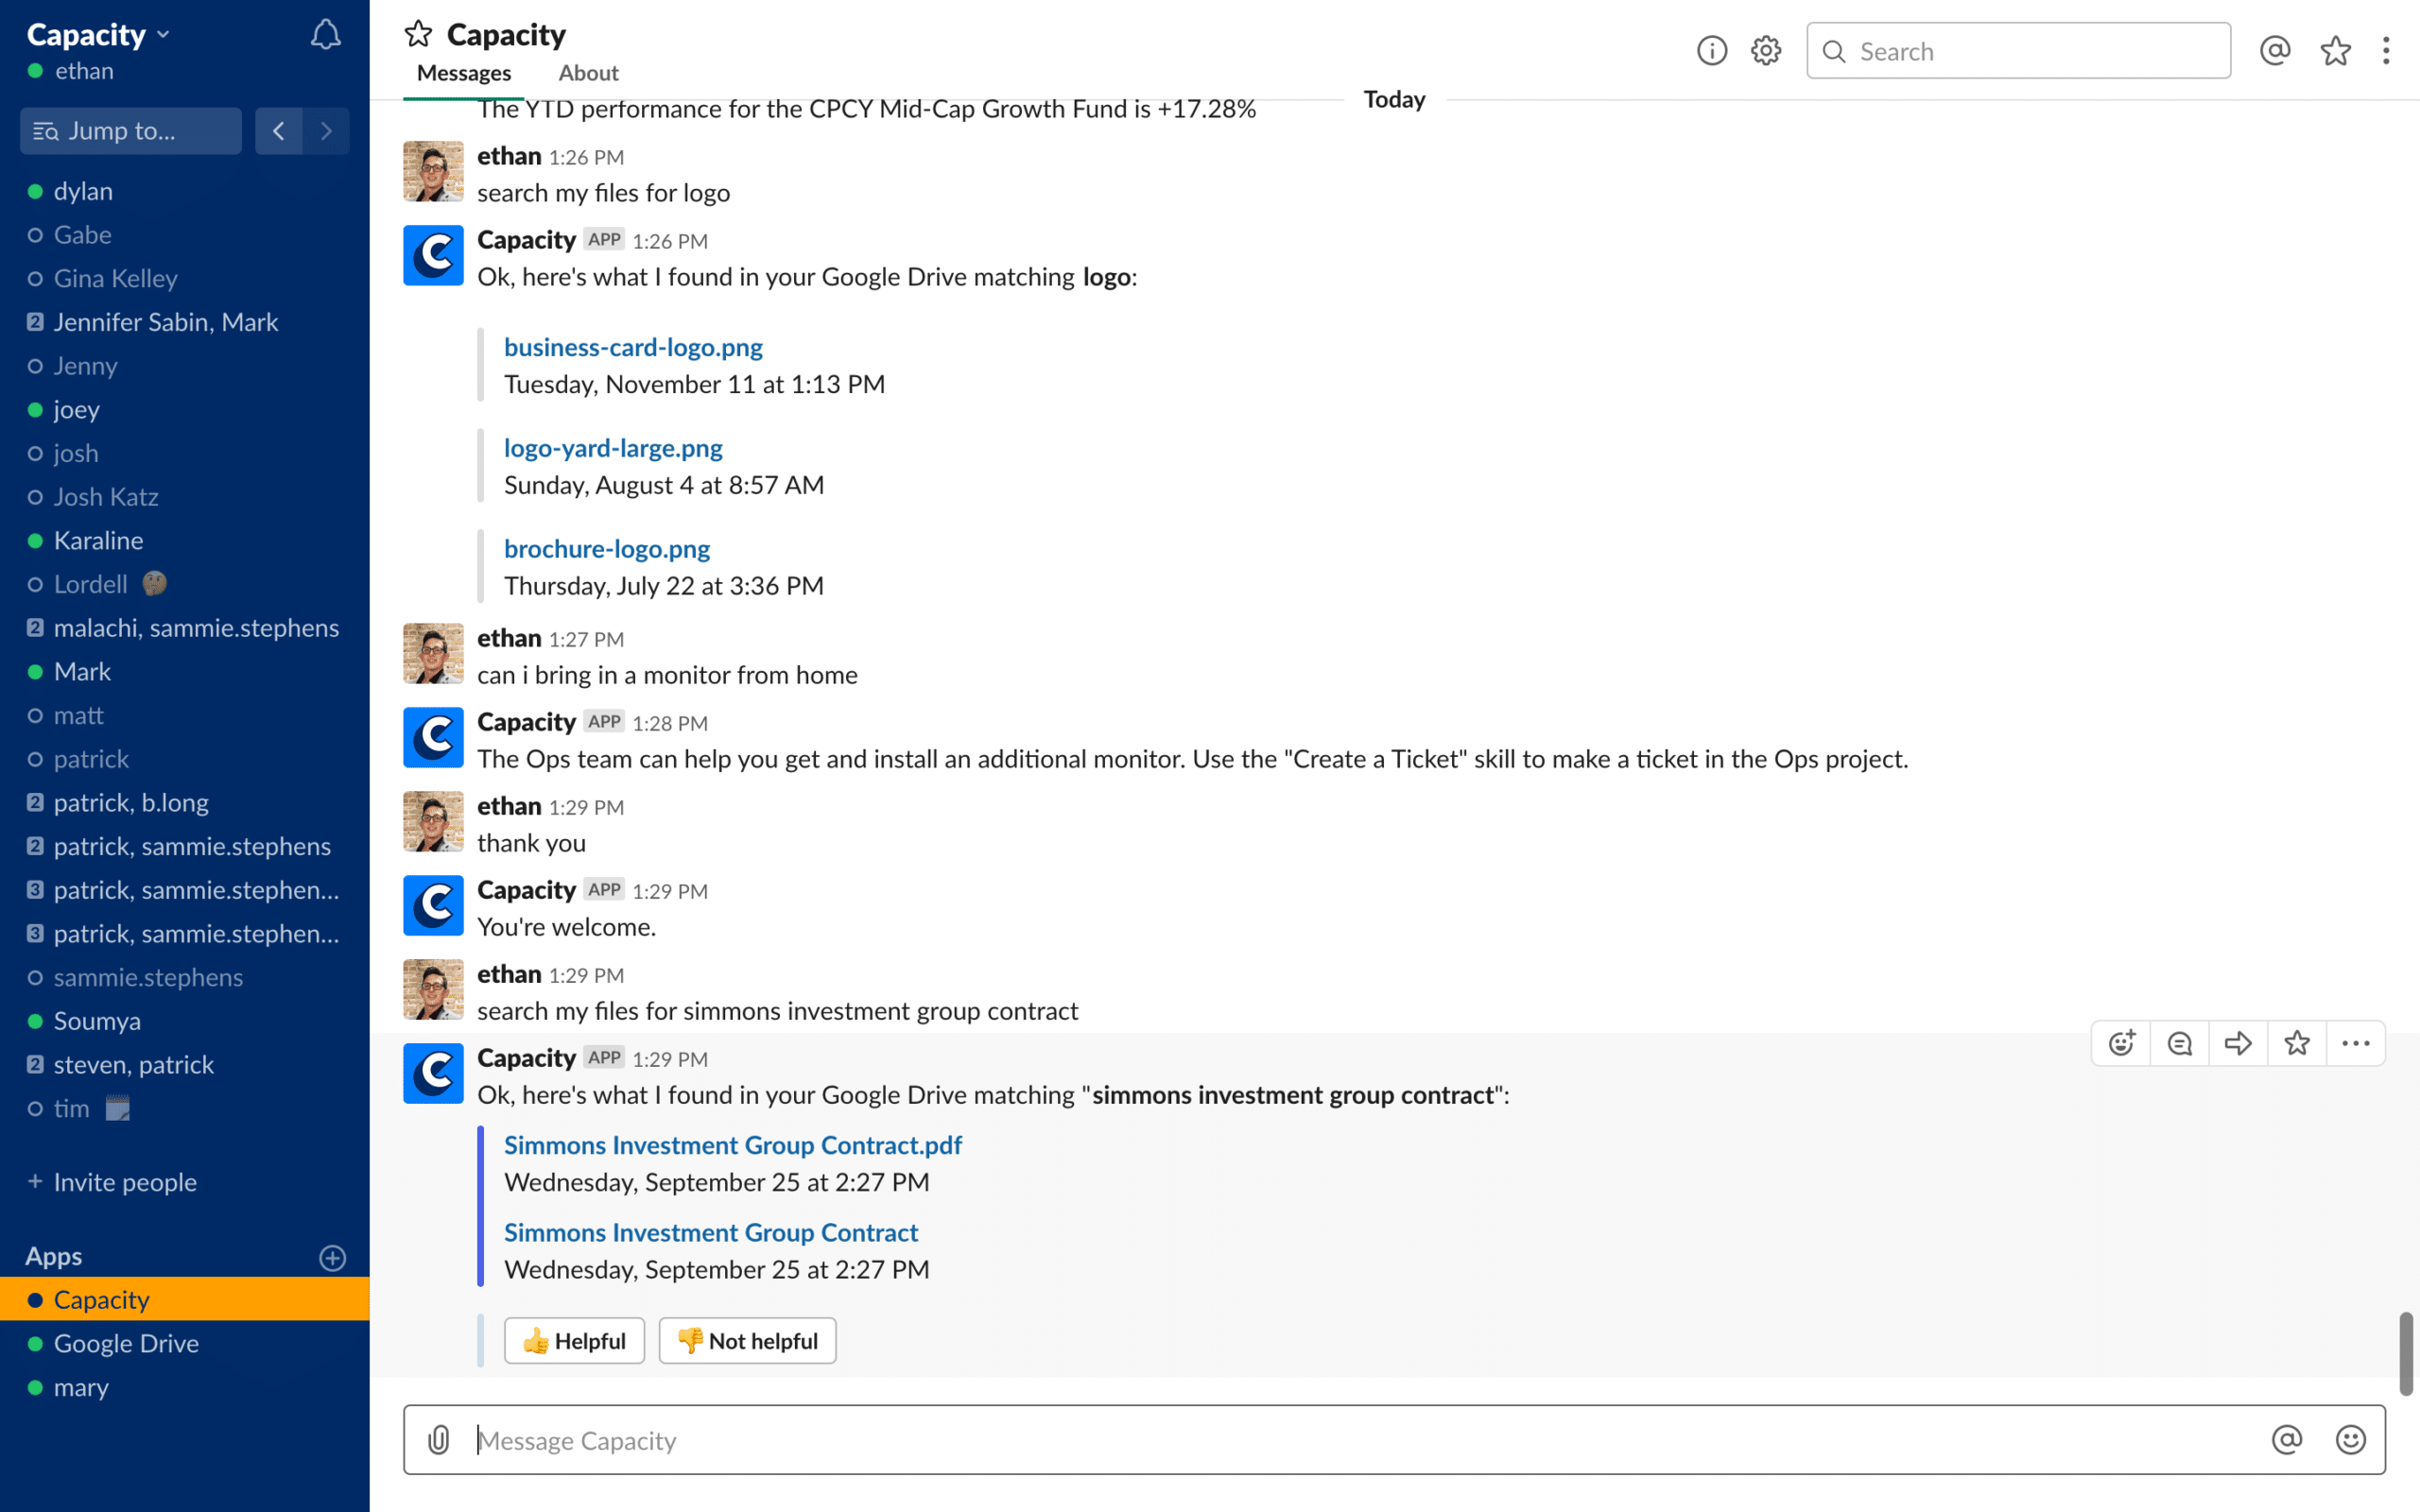Viewport: 2420px width, 1512px height.
Task: Open mentions and reactions at-icon
Action: click(2274, 51)
